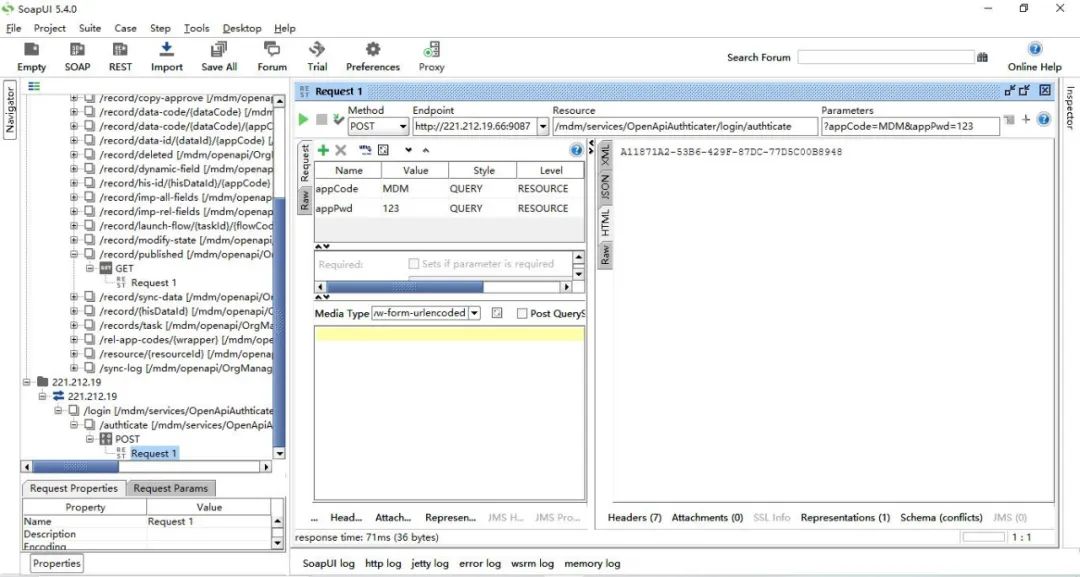
Task: Submit request with green play icon
Action: pos(303,119)
